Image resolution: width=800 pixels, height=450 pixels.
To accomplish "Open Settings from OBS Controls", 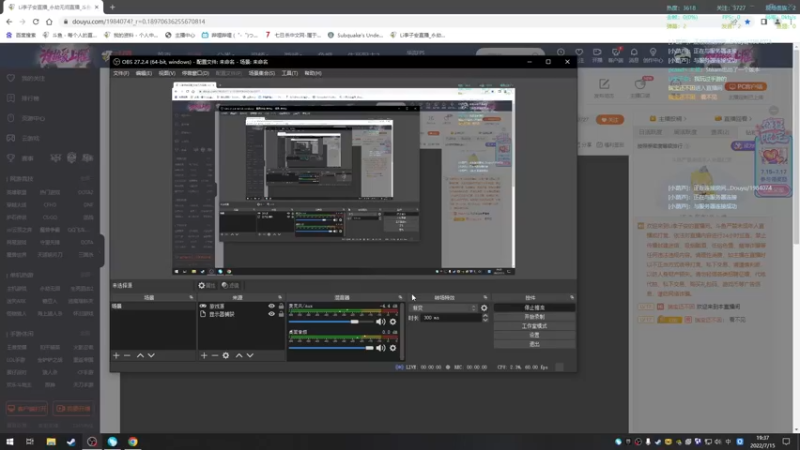I will 534,335.
